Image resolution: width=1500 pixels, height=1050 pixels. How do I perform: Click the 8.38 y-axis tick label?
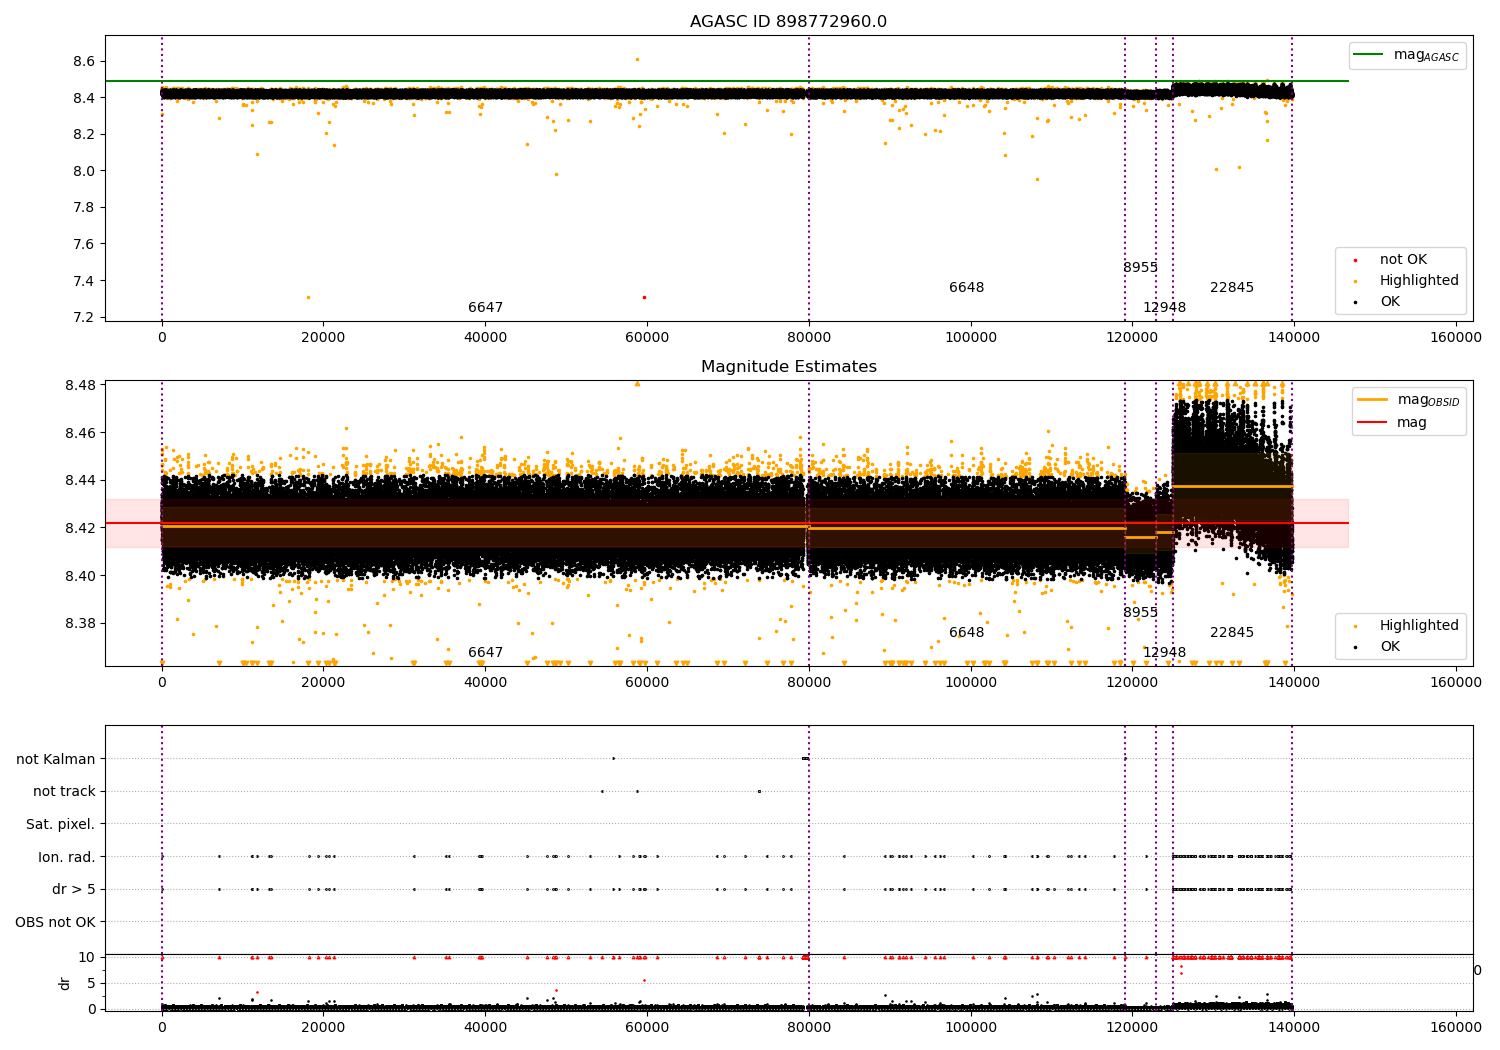pos(80,623)
